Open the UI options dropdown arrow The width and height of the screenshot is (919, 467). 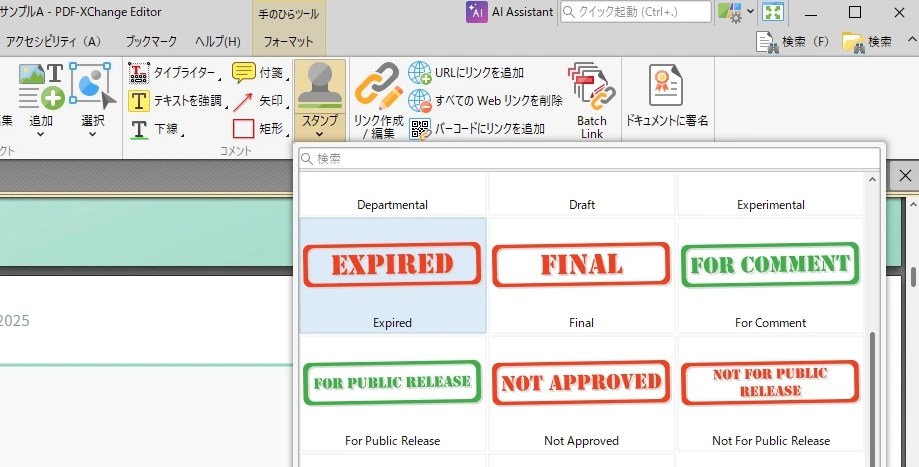750,11
